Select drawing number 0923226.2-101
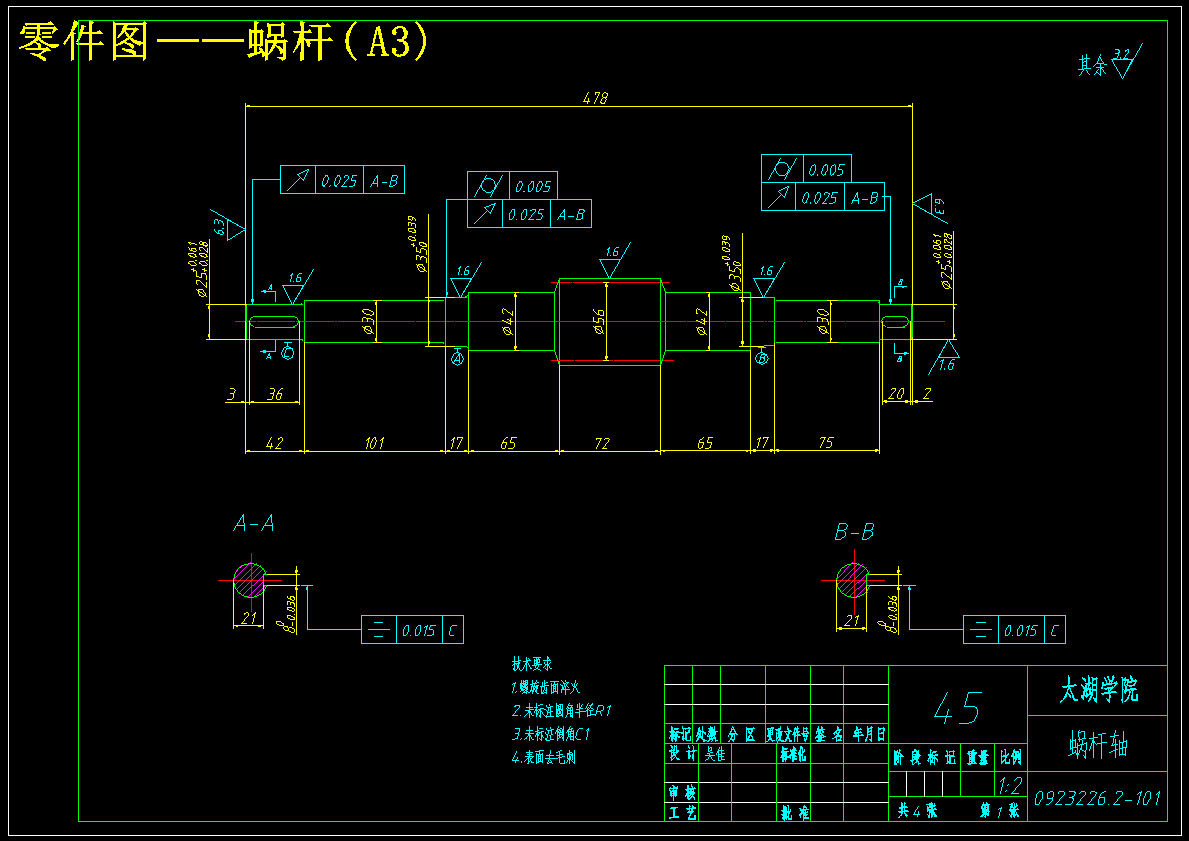This screenshot has width=1189, height=841. 1097,798
